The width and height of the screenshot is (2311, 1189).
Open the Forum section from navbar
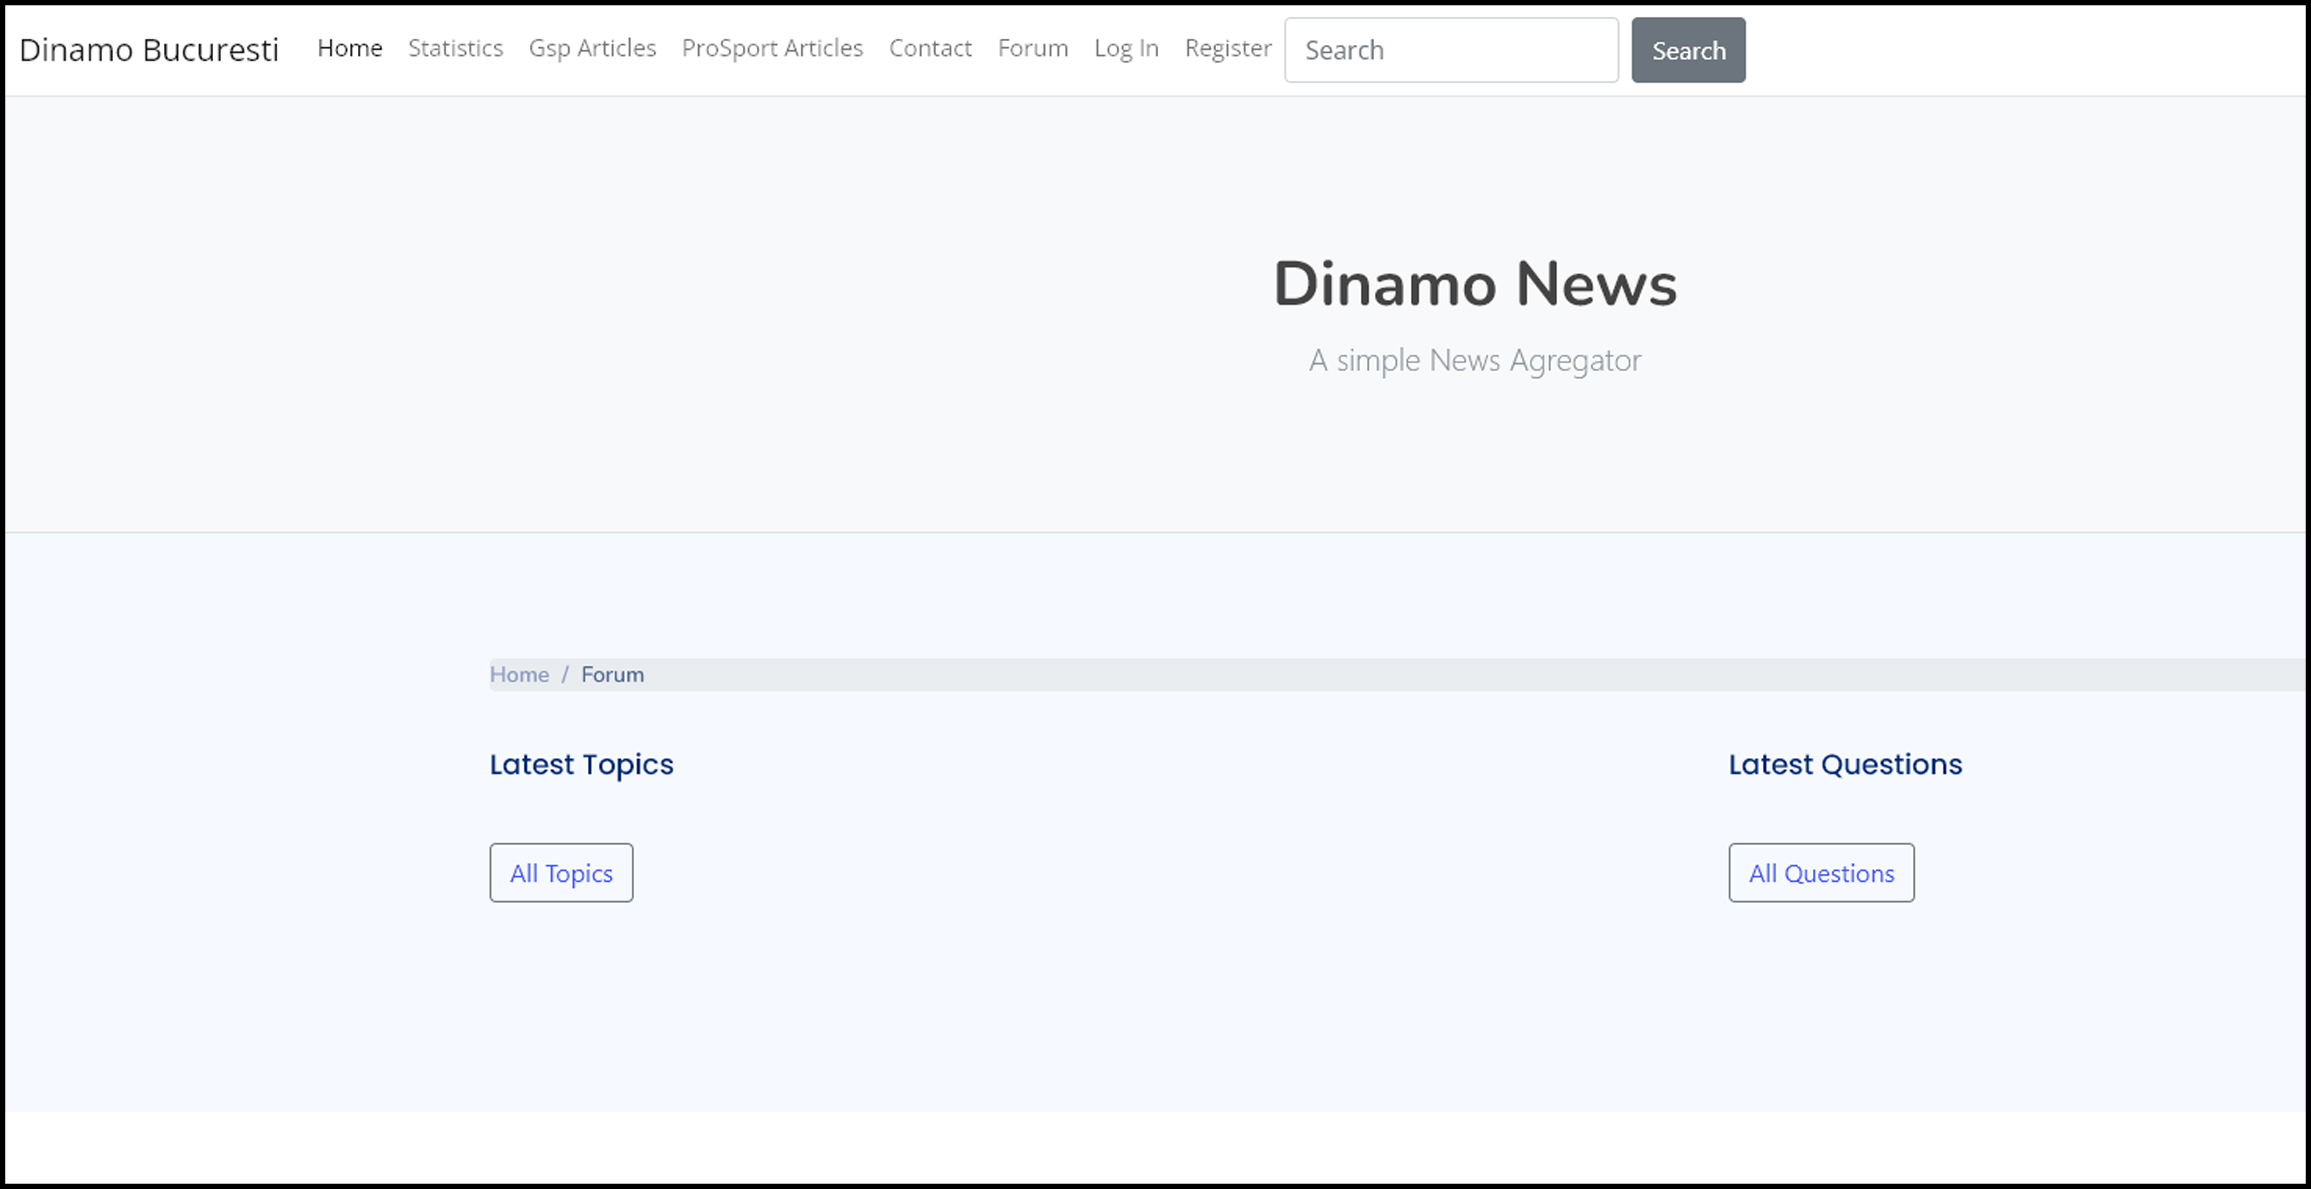tap(1032, 48)
